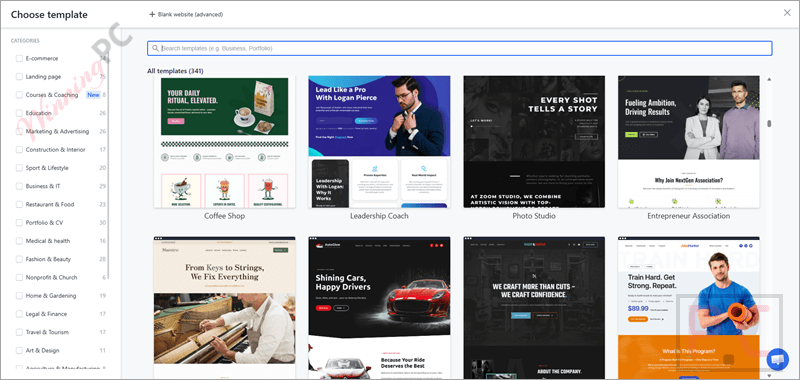
Task: Click the Entrepreneur Association caption
Action: tap(689, 216)
